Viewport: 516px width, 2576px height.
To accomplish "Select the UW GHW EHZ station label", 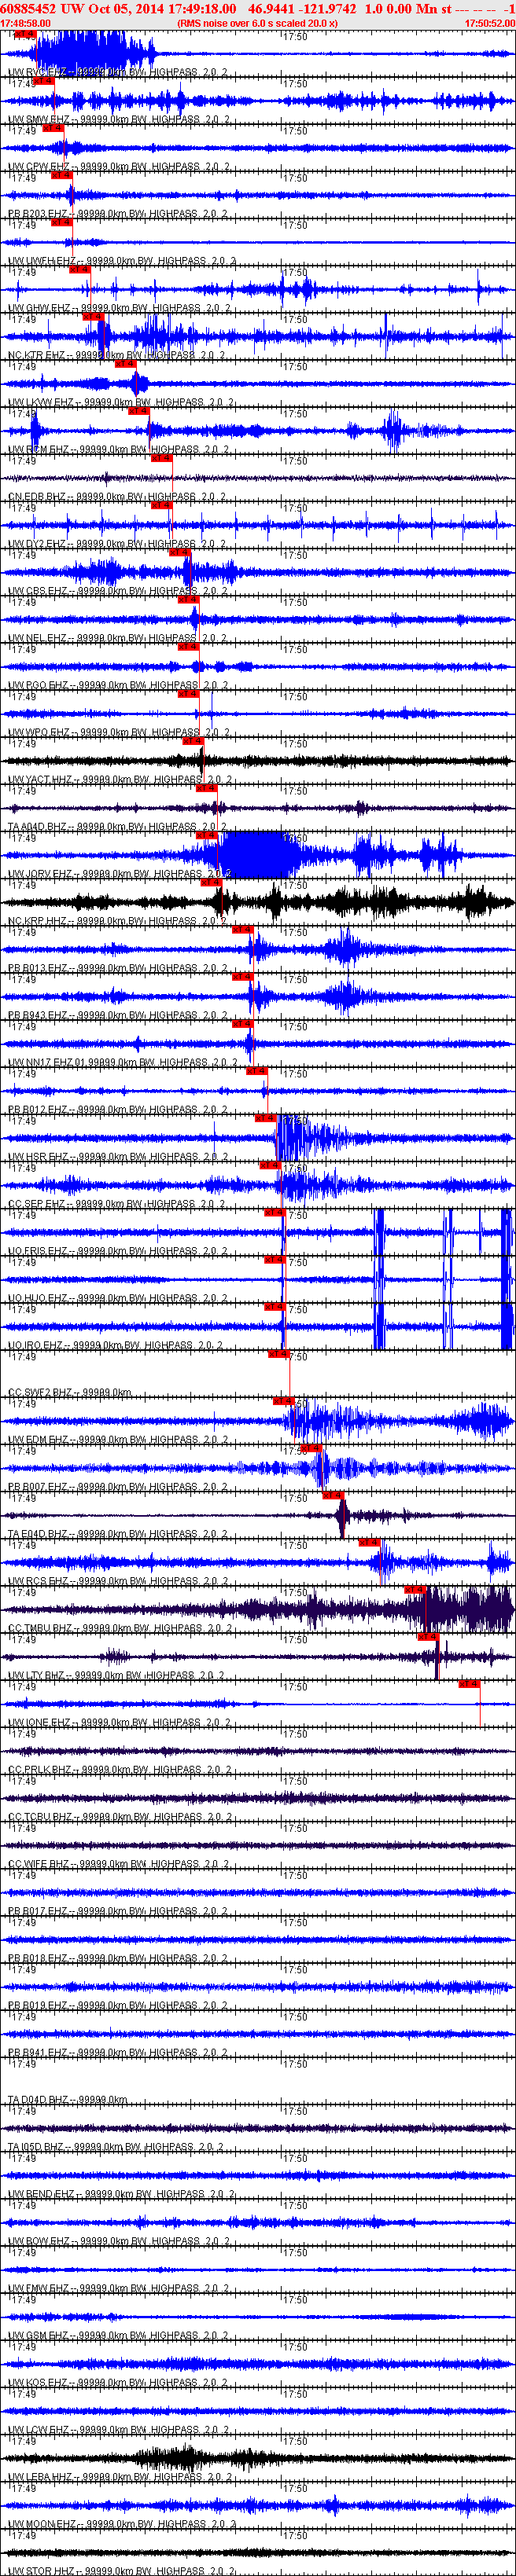I will pos(120,307).
